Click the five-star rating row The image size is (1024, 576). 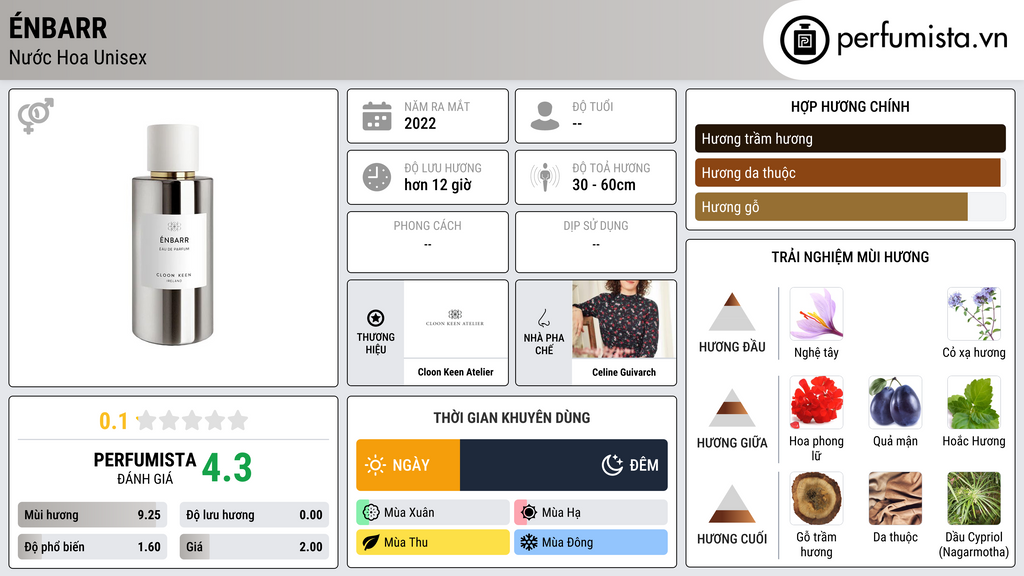tap(193, 420)
